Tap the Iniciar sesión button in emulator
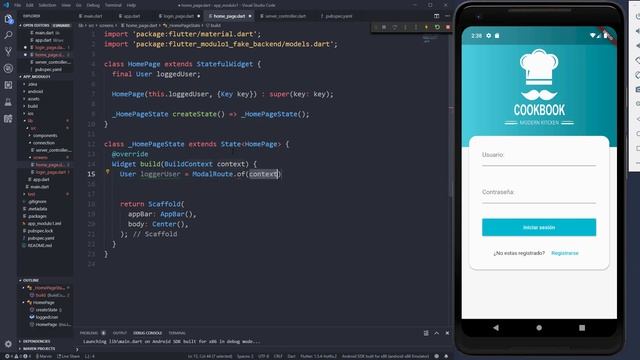 coord(539,227)
